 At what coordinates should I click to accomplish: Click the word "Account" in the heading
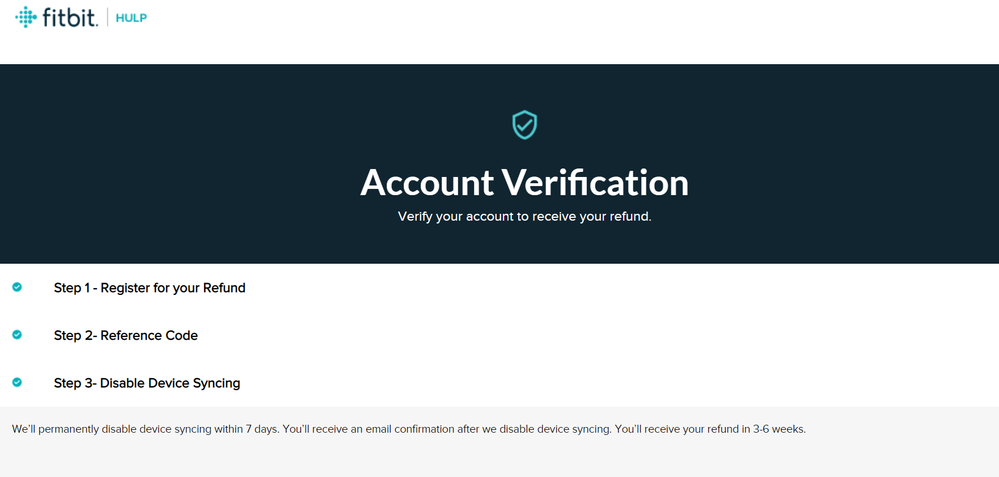tap(427, 183)
